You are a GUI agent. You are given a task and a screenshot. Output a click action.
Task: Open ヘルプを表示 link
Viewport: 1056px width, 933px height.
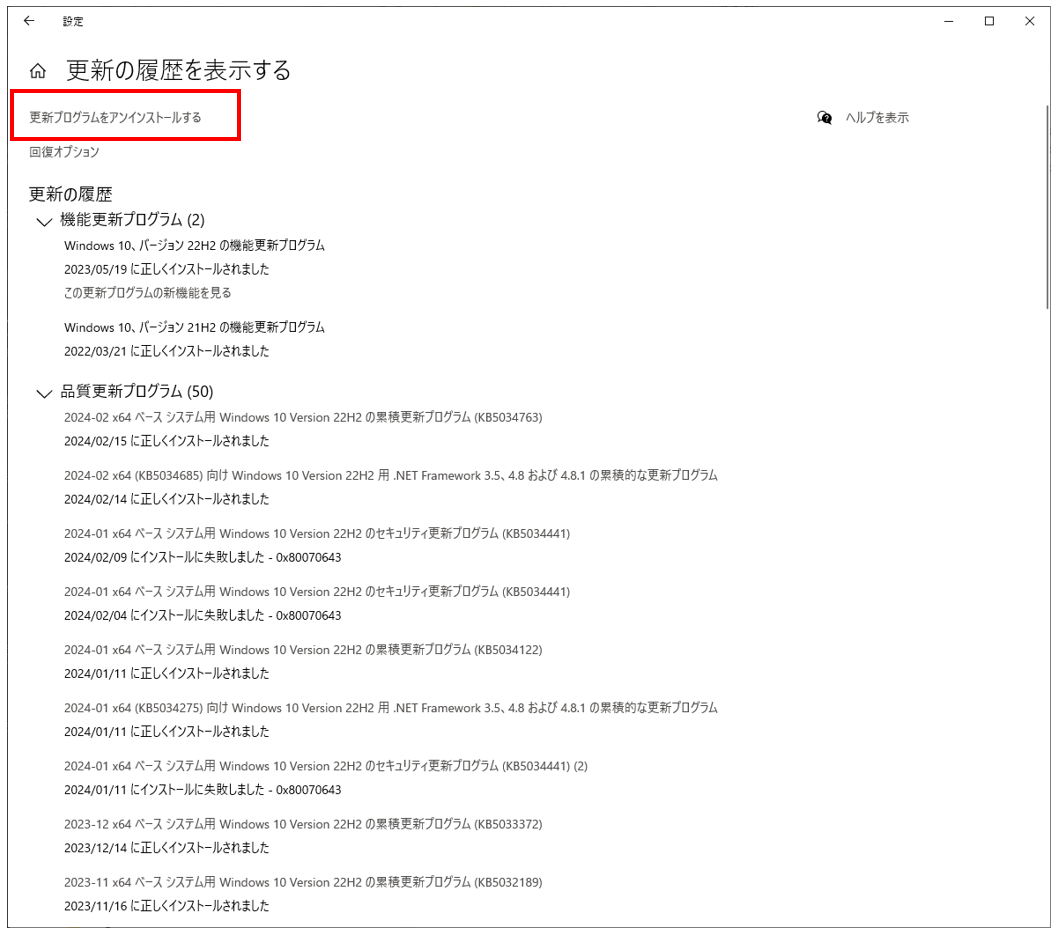coord(877,117)
